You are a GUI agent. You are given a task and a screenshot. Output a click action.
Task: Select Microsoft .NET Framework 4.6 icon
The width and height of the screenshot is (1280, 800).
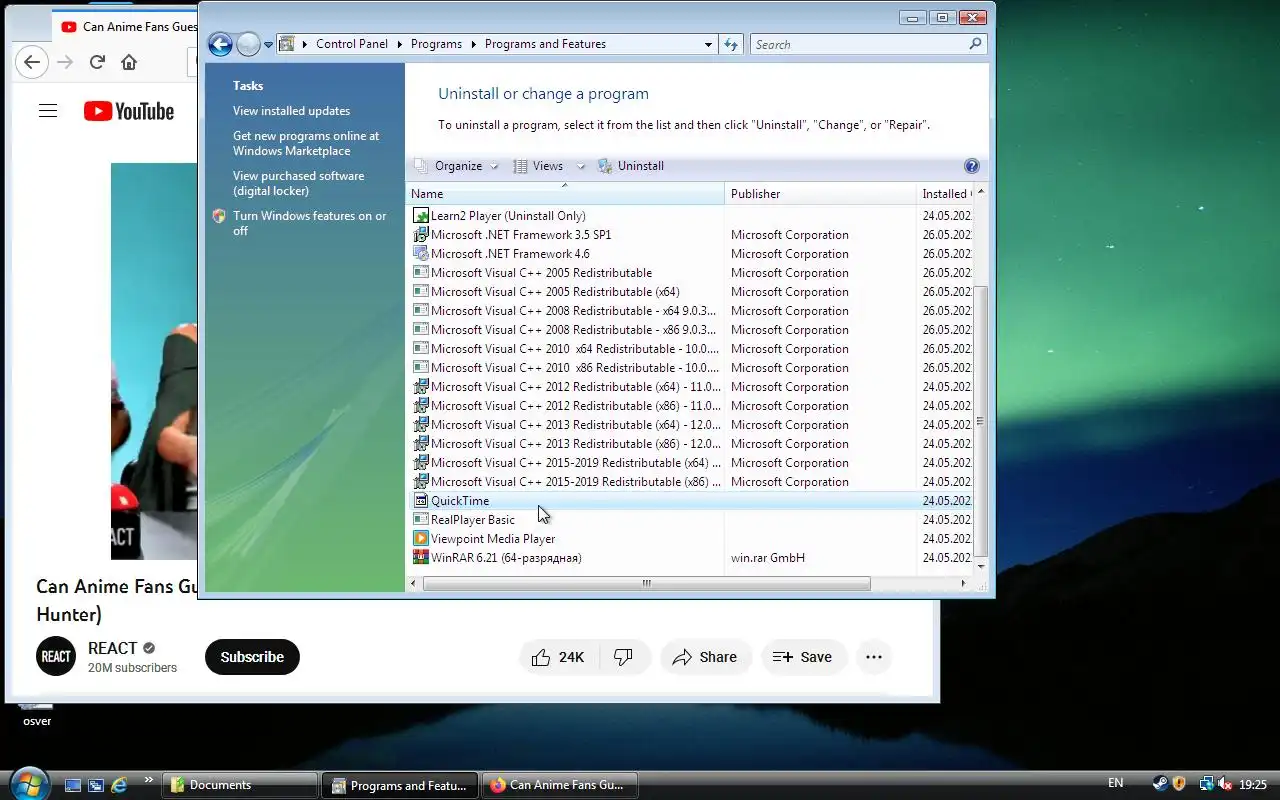421,254
